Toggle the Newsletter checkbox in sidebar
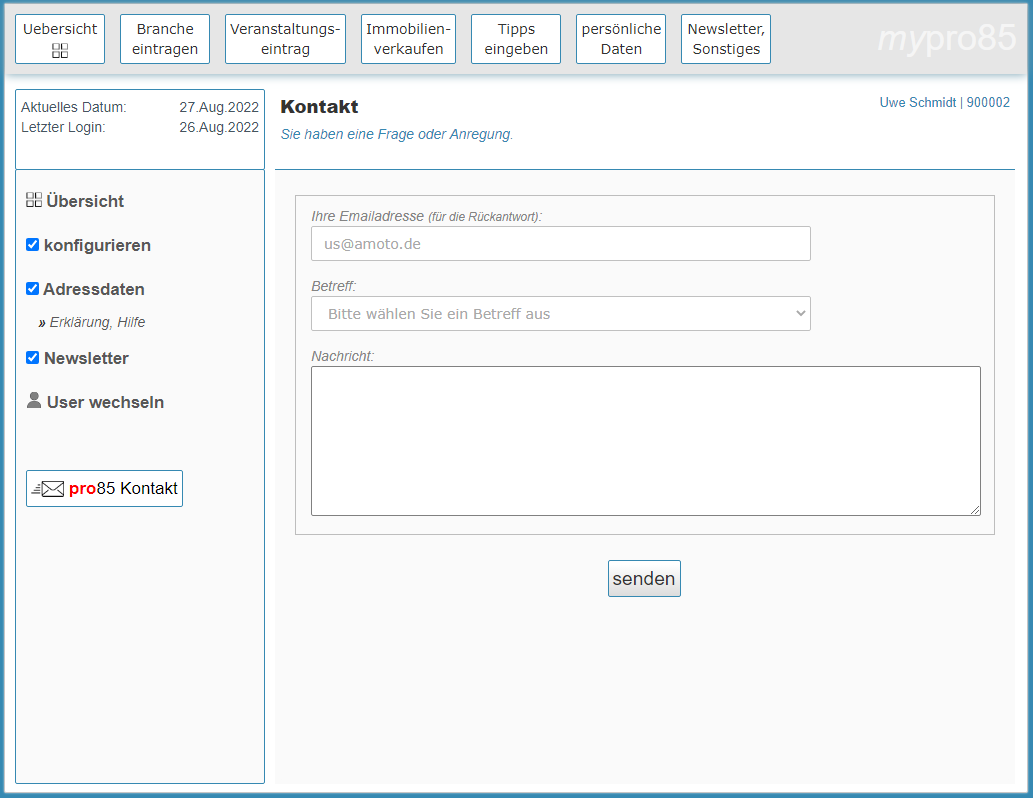Screen dimensions: 1033x798 tap(33, 358)
